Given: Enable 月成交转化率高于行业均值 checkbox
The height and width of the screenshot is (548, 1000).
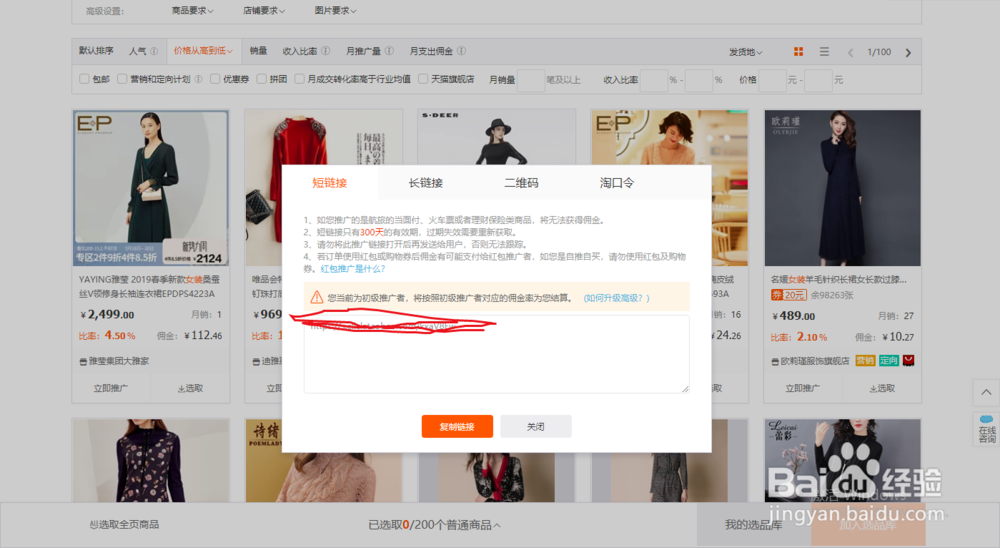Looking at the screenshot, I should point(299,79).
